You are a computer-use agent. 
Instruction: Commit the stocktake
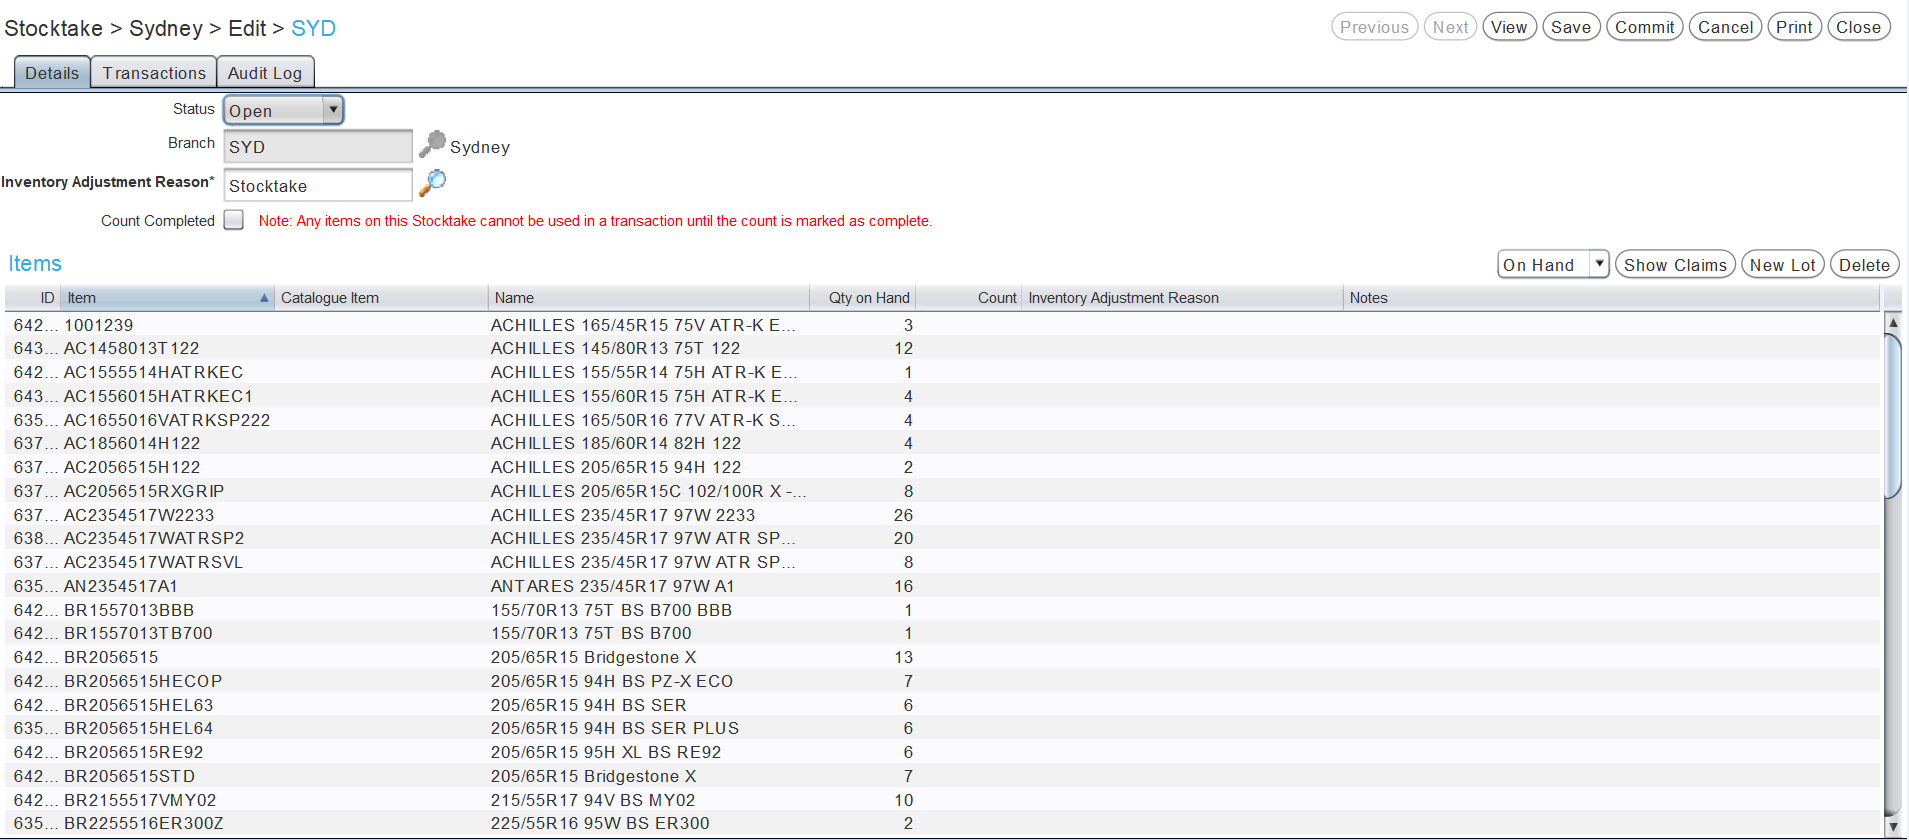point(1645,27)
